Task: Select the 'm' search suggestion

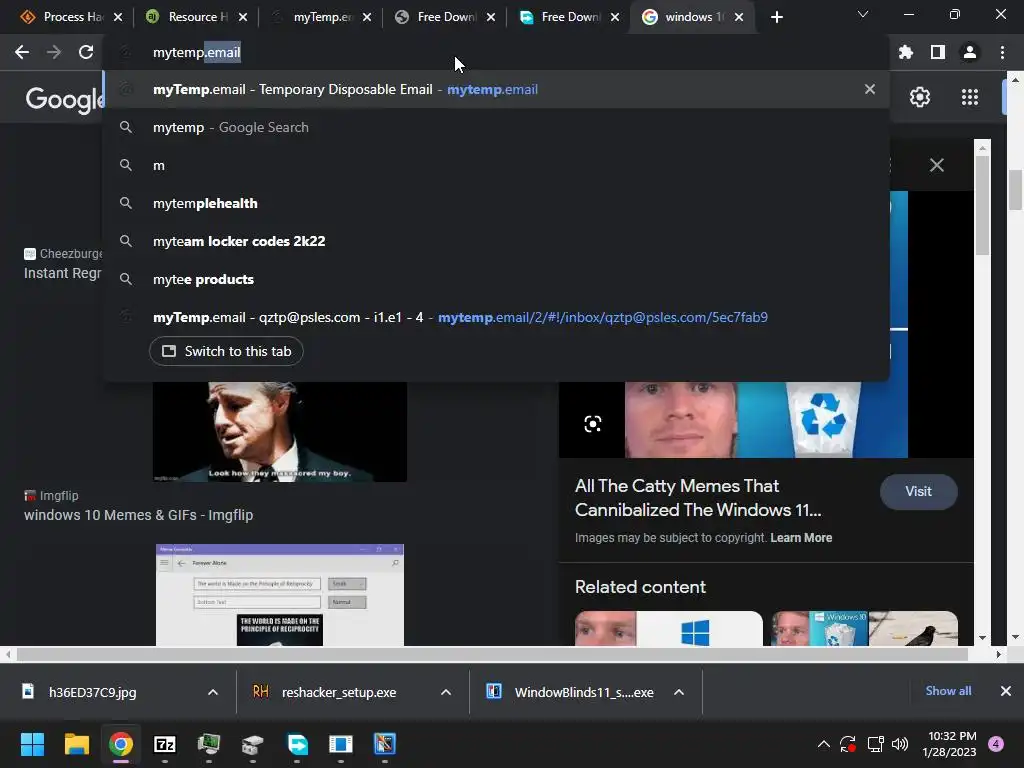Action: pos(496,165)
